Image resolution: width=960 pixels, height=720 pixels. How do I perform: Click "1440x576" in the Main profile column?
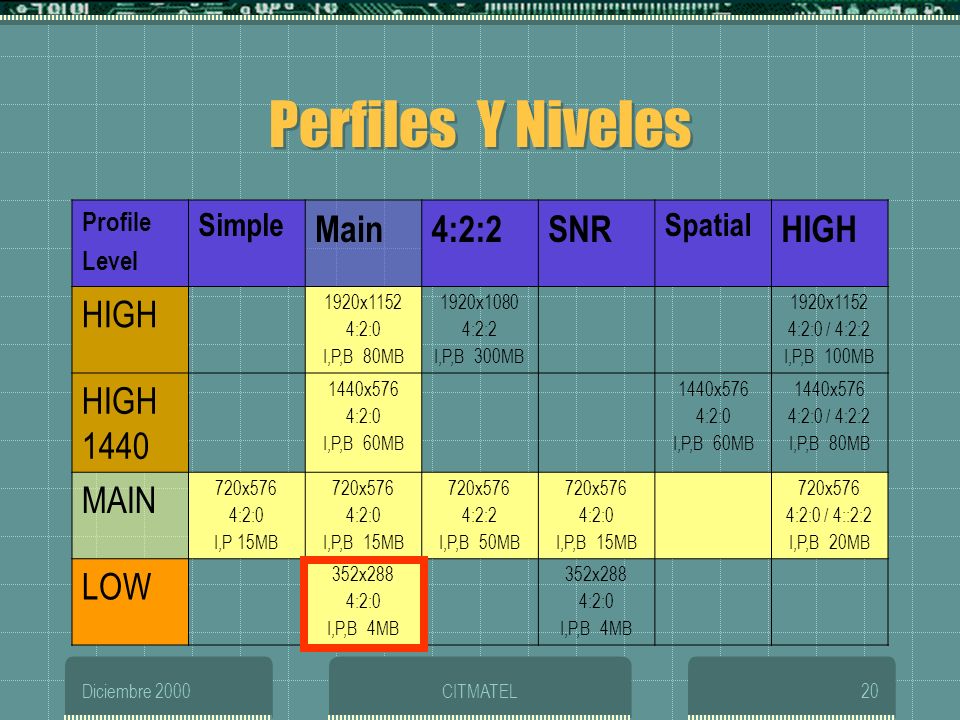click(363, 389)
